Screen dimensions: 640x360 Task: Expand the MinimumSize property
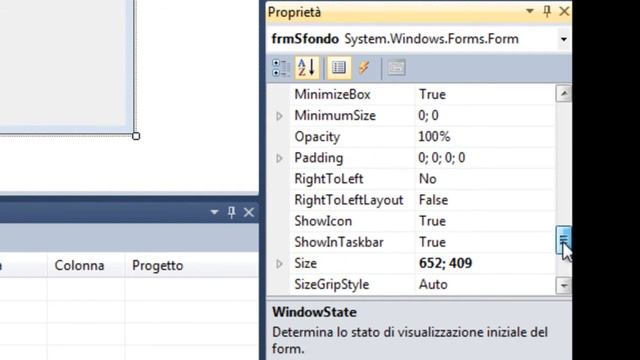[280, 116]
